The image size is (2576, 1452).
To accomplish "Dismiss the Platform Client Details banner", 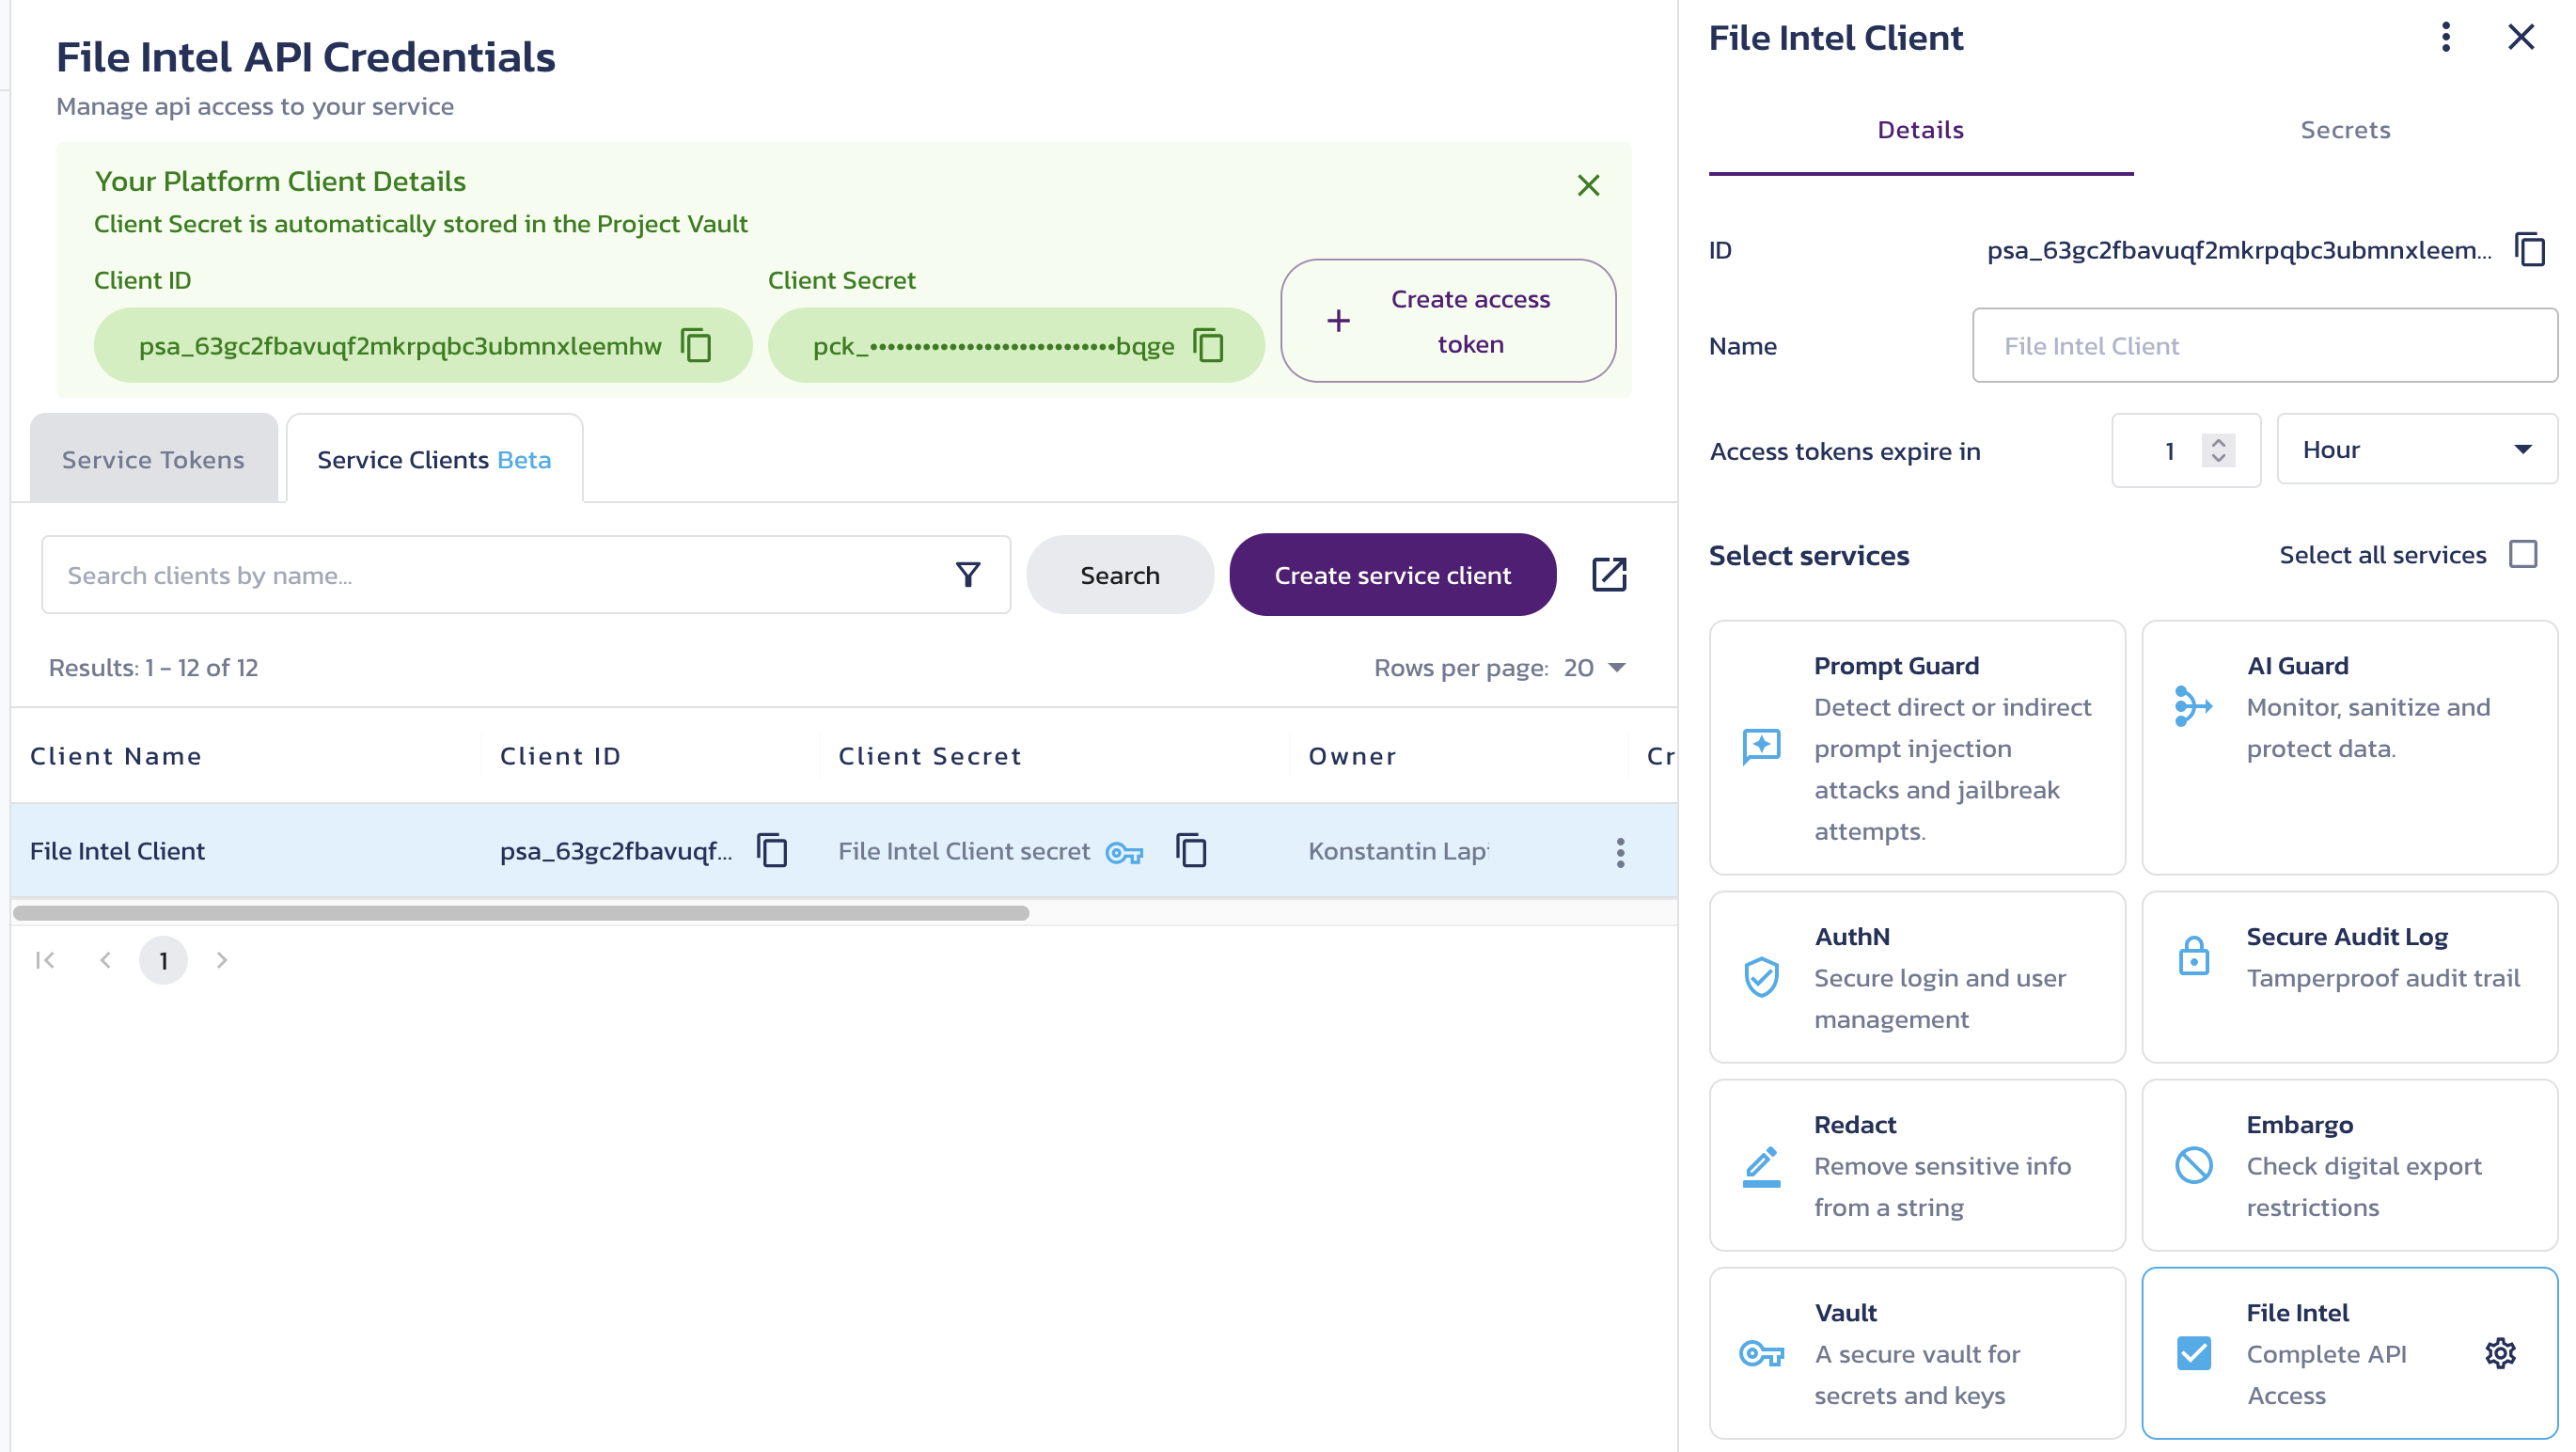I will [x=1588, y=185].
